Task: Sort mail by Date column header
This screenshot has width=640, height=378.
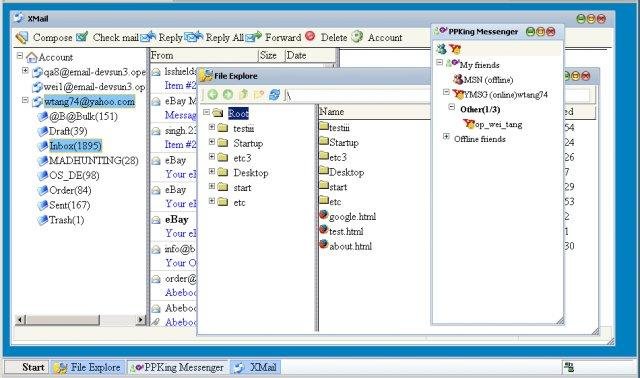Action: coord(310,55)
